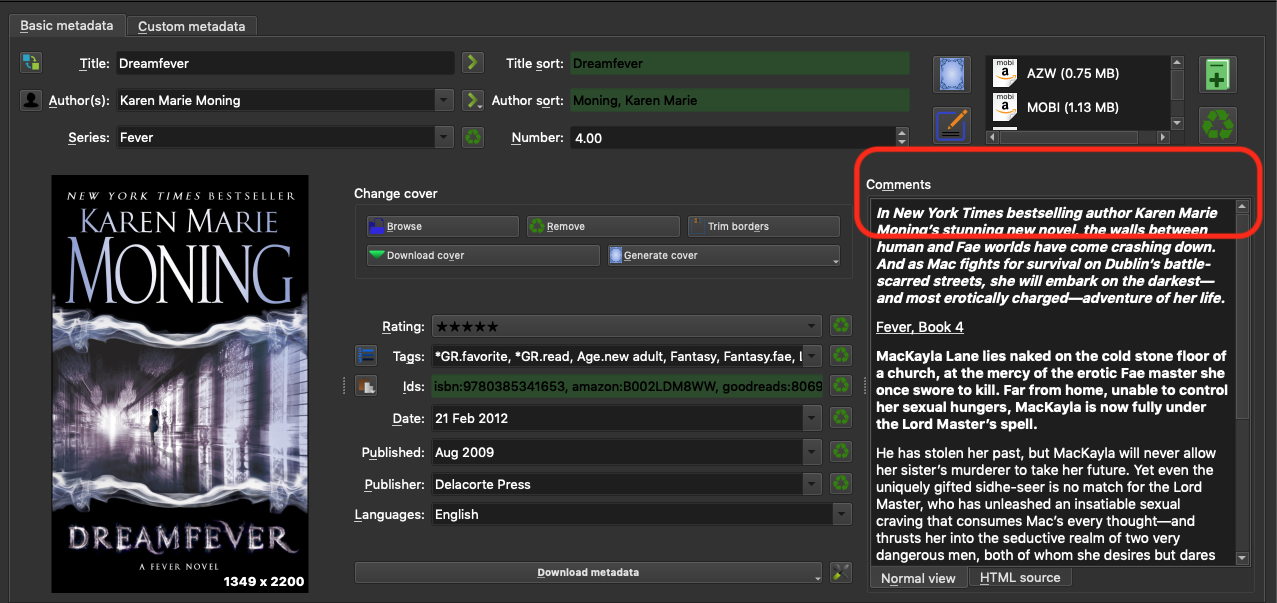The width and height of the screenshot is (1277, 603).
Task: Click the Dreamfever cover thumbnail
Action: (180, 383)
